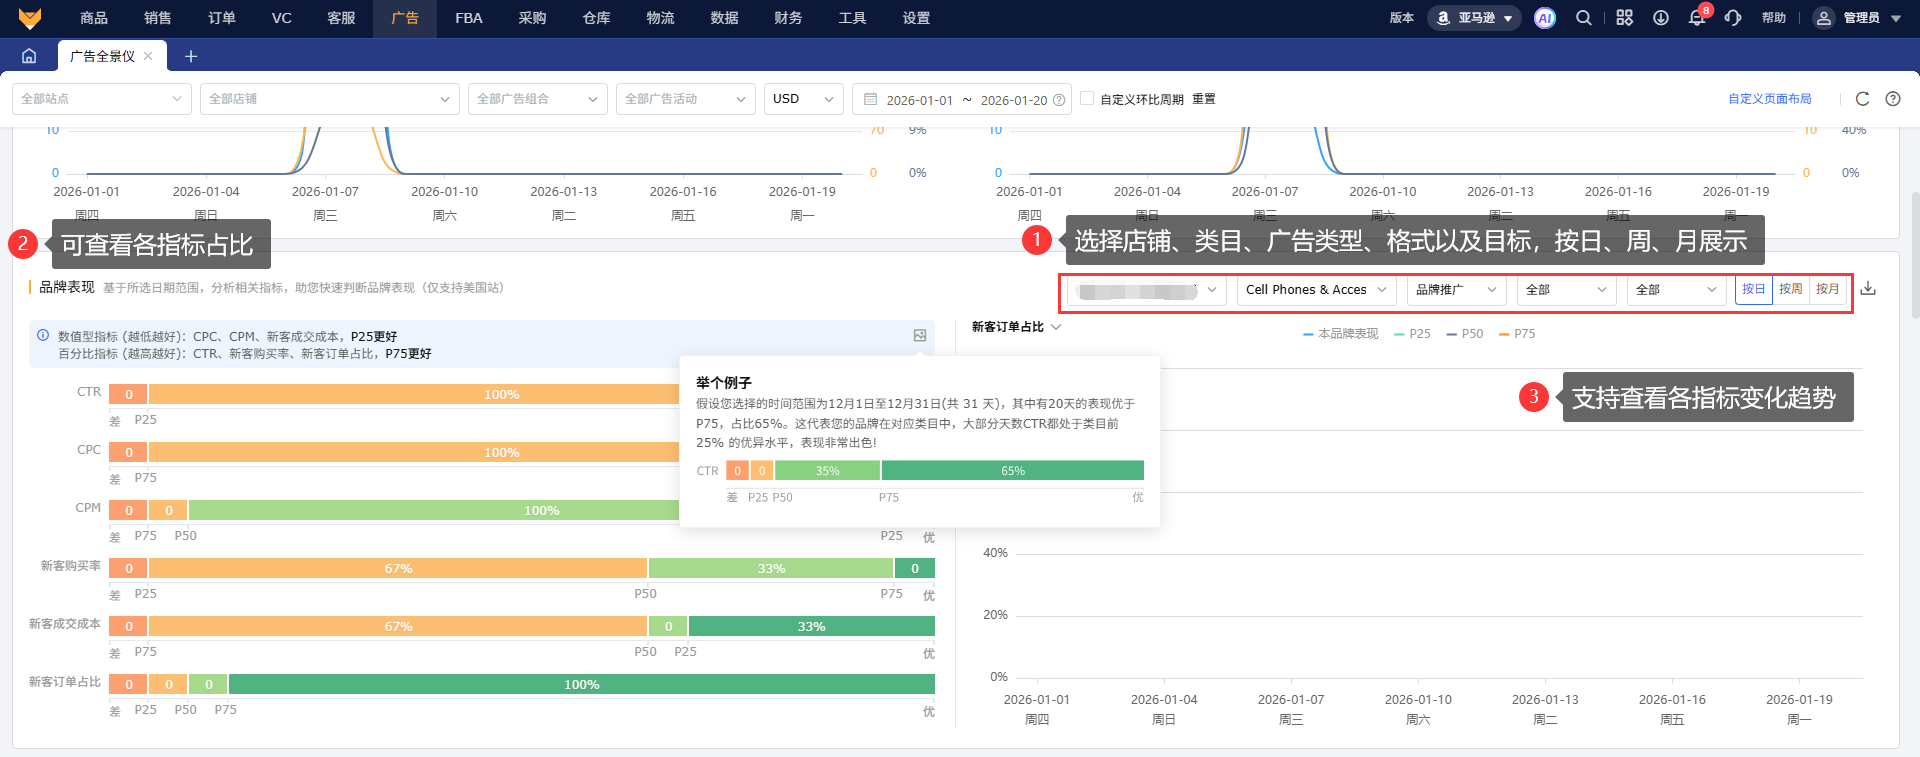Switch view to 按周 (weekly)
The width and height of the screenshot is (1920, 757).
pyautogui.click(x=1790, y=289)
